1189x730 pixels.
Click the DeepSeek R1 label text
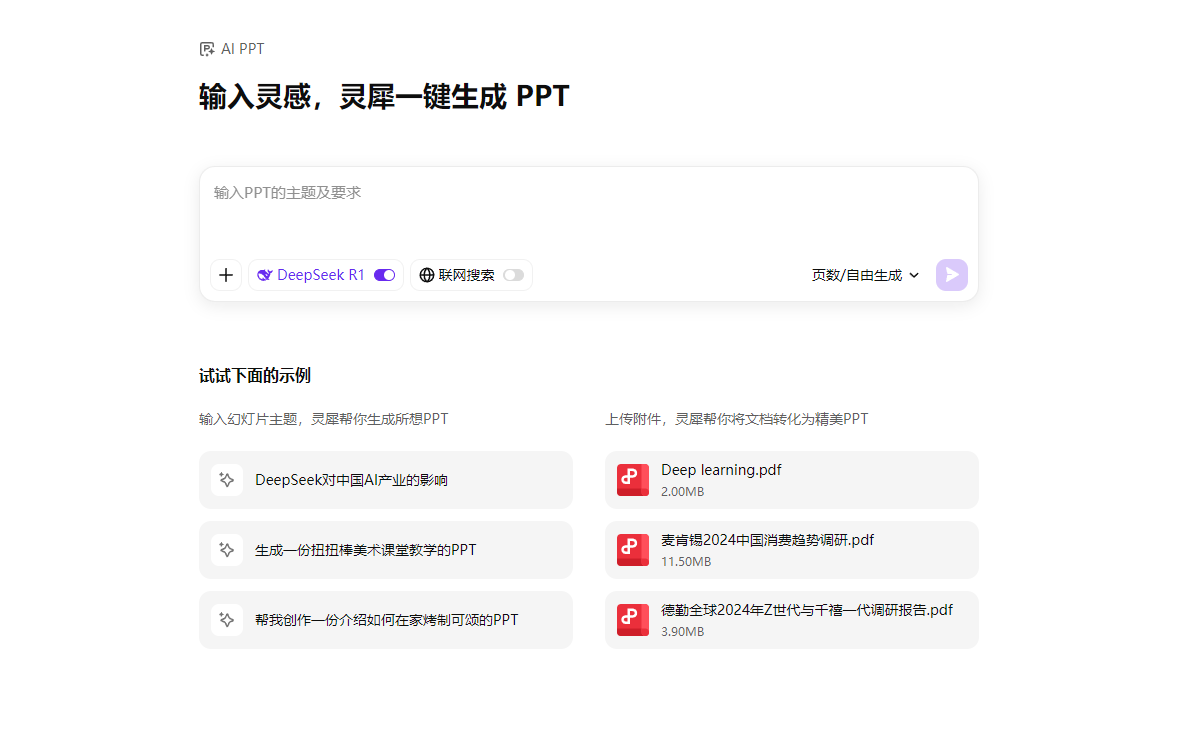point(321,275)
